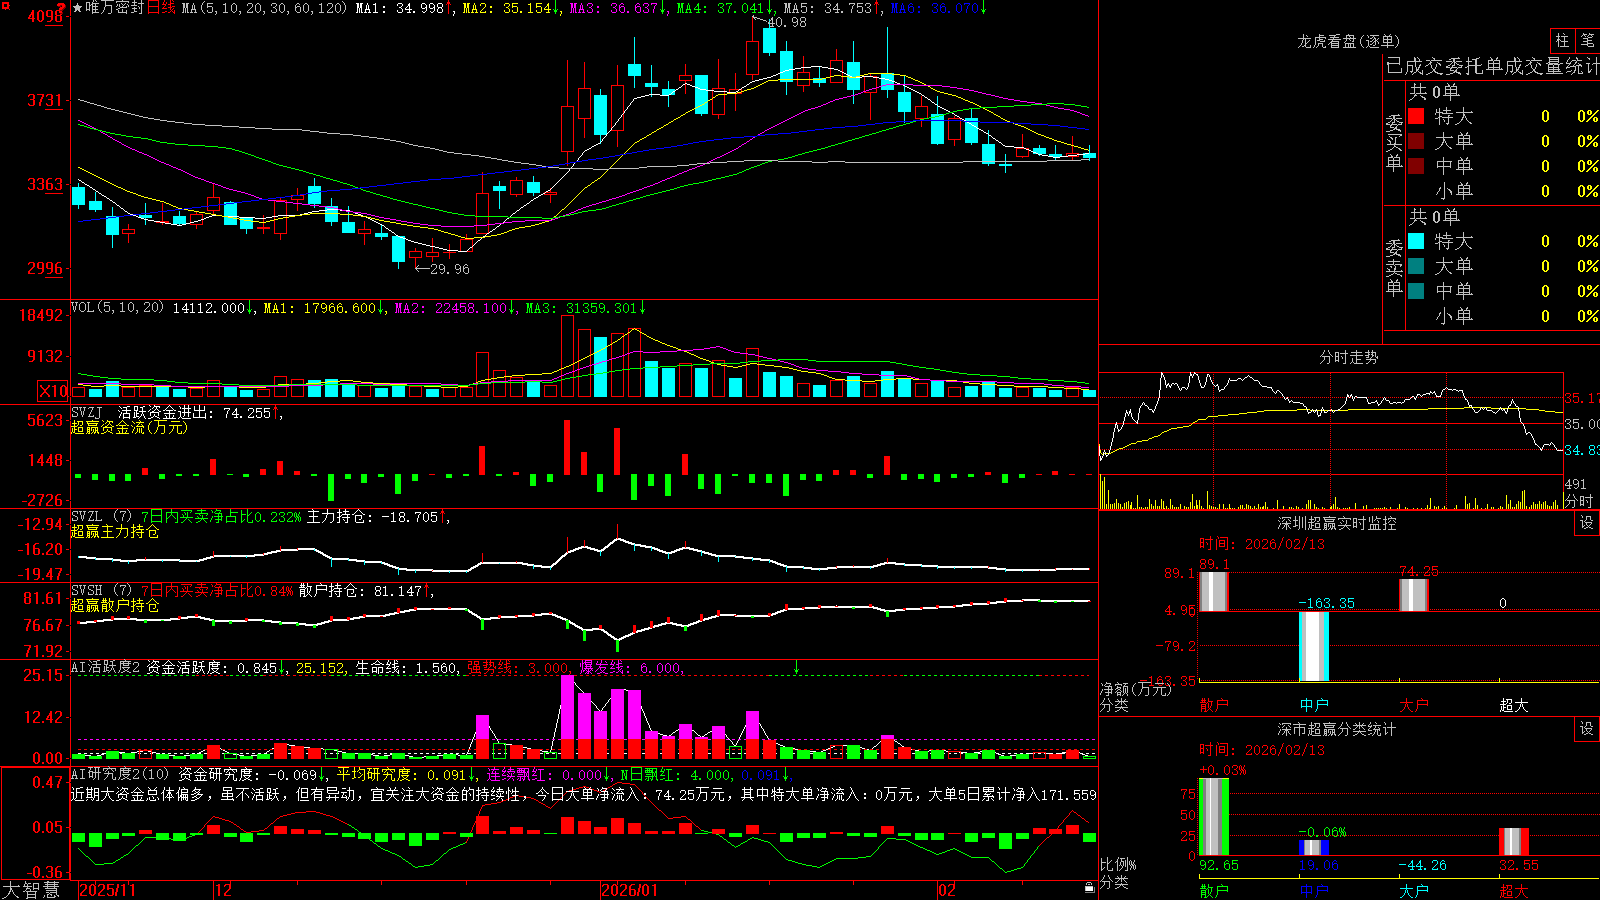Click the red question mark help icon
Screen dimensions: 1600x900
coord(62,9)
